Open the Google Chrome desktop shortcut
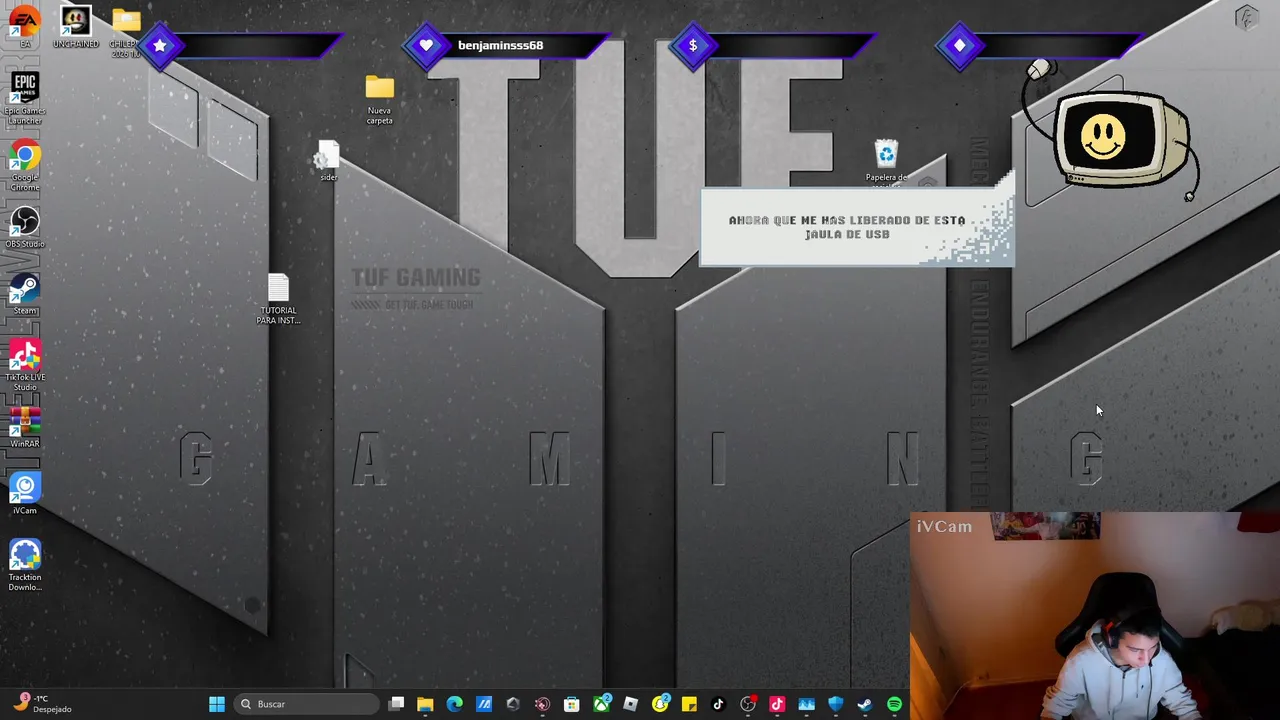 tap(25, 167)
